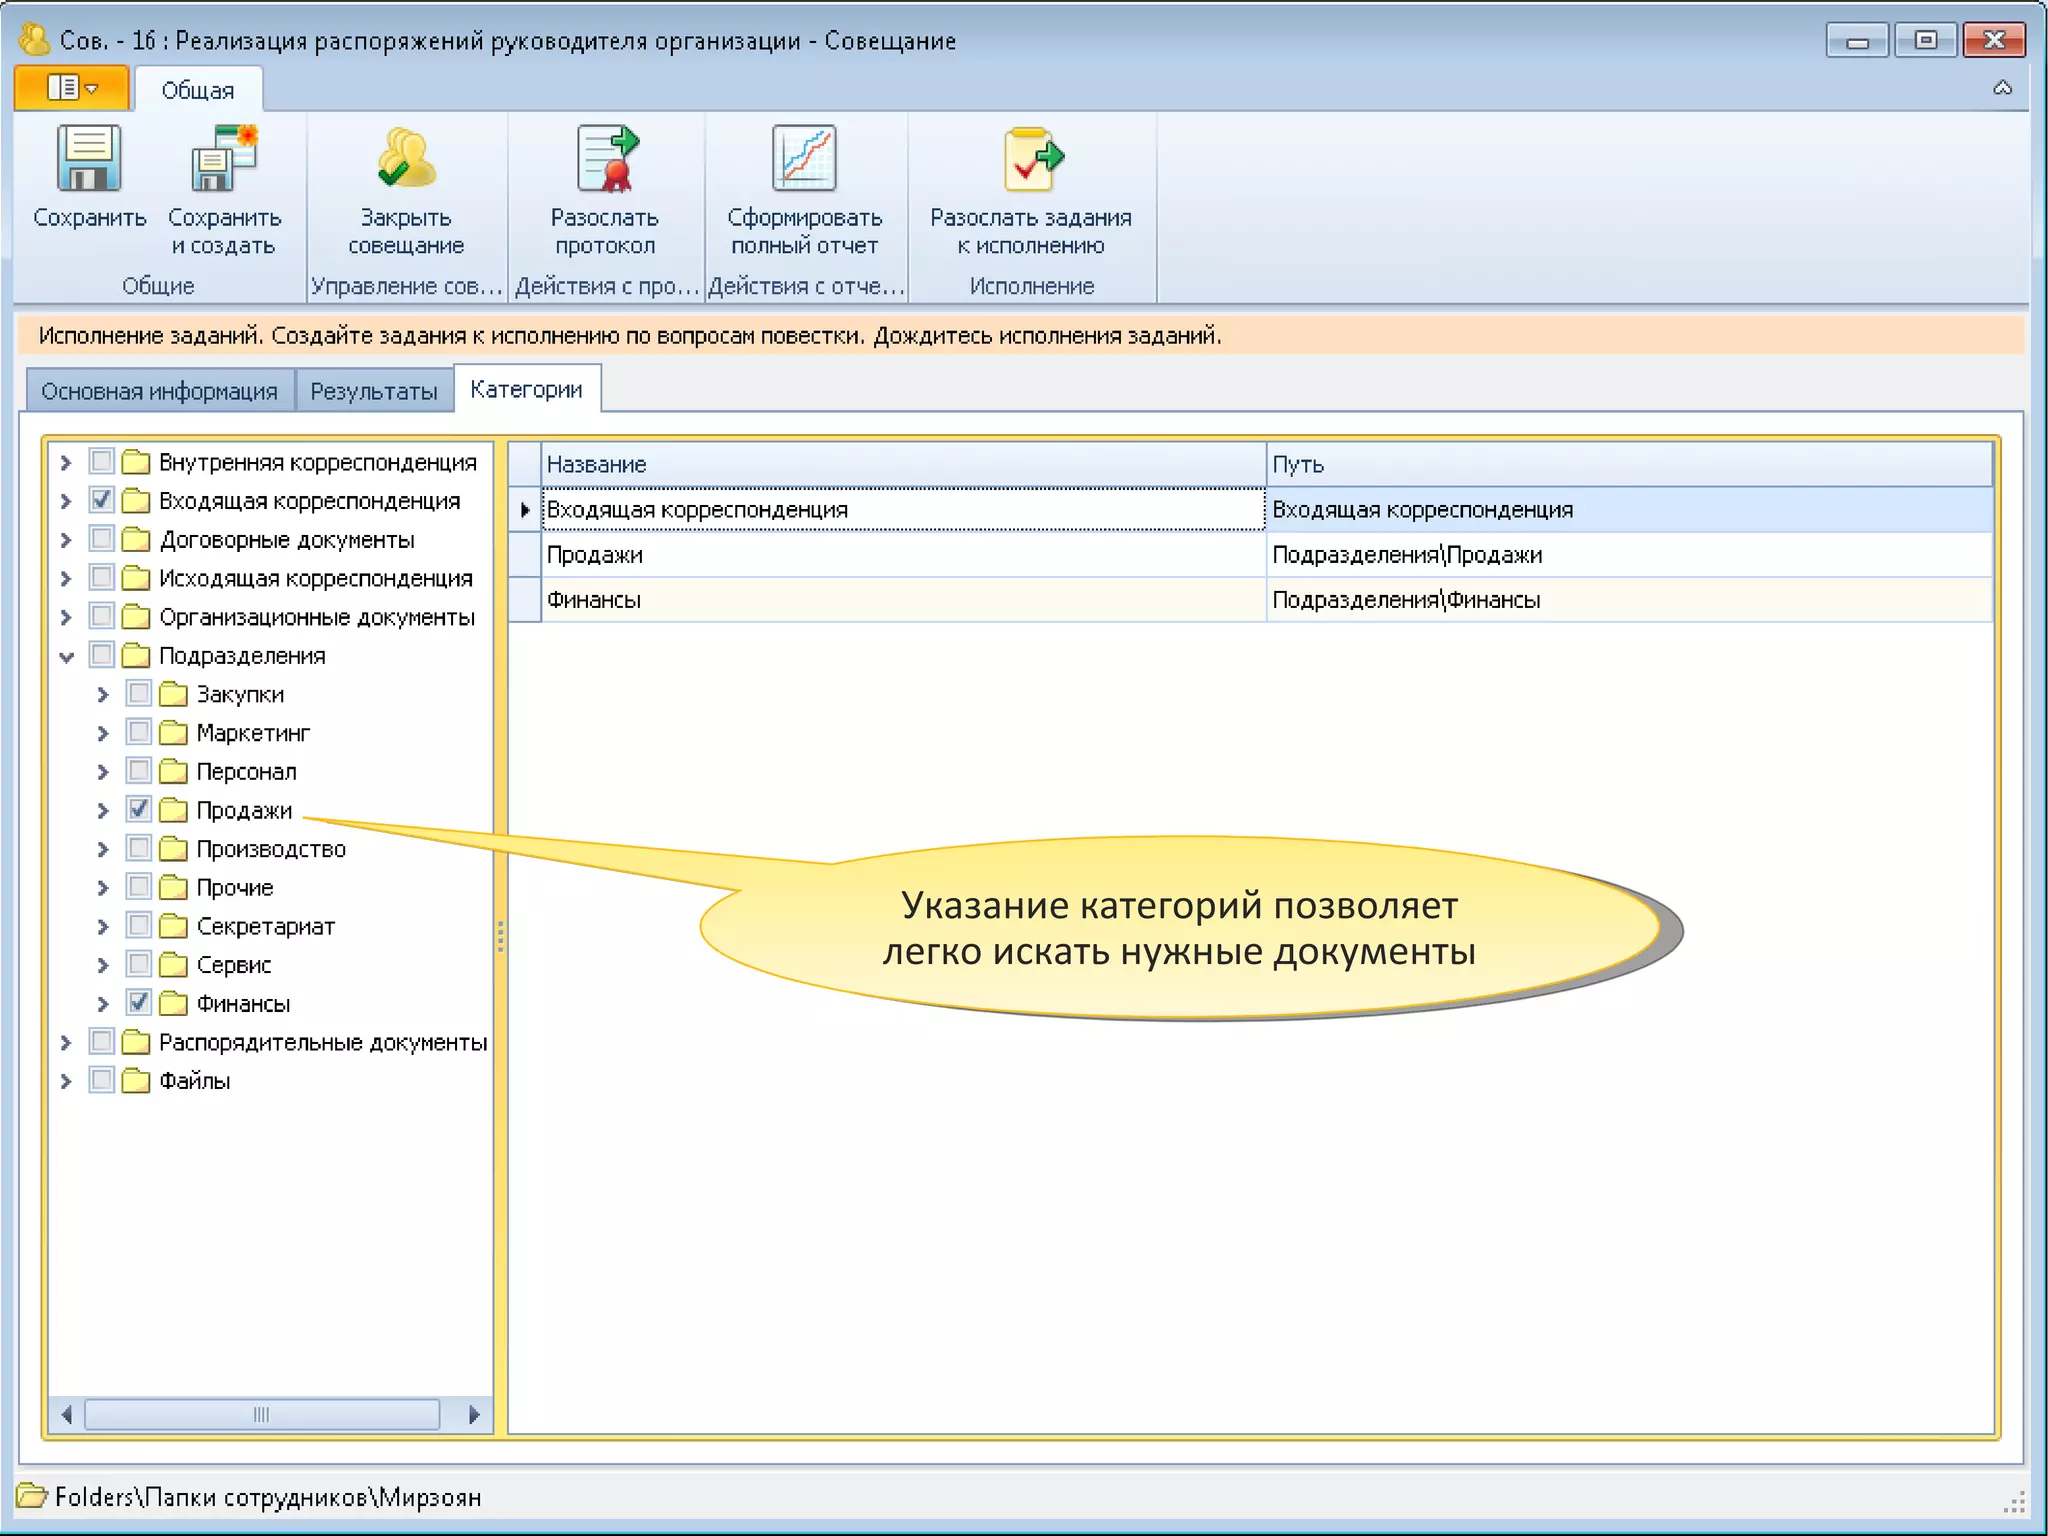The image size is (2048, 1536).
Task: Click Разослать протокол icon
Action: (605, 159)
